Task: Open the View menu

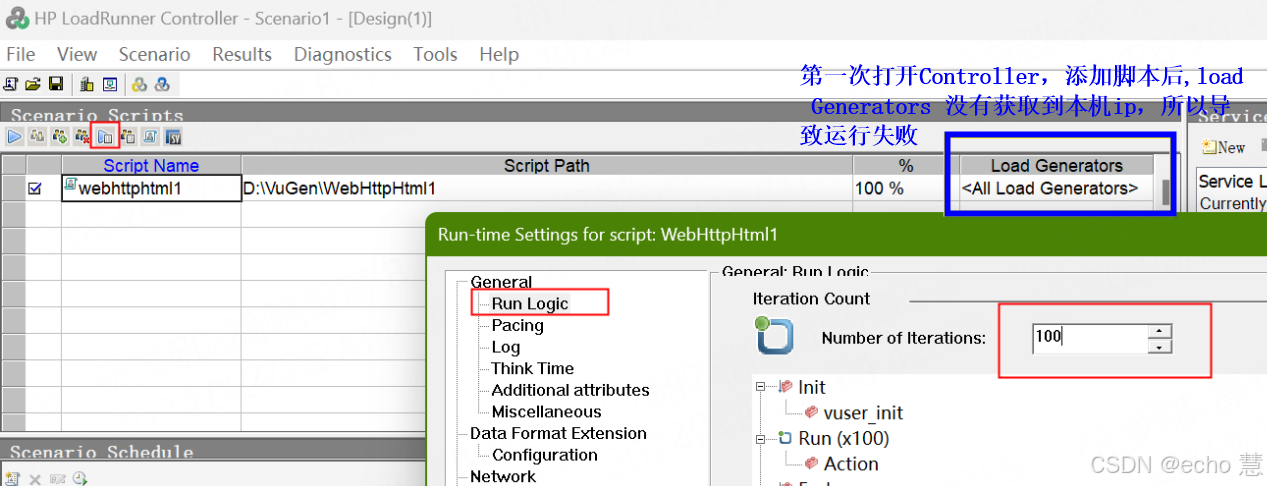Action: (77, 54)
